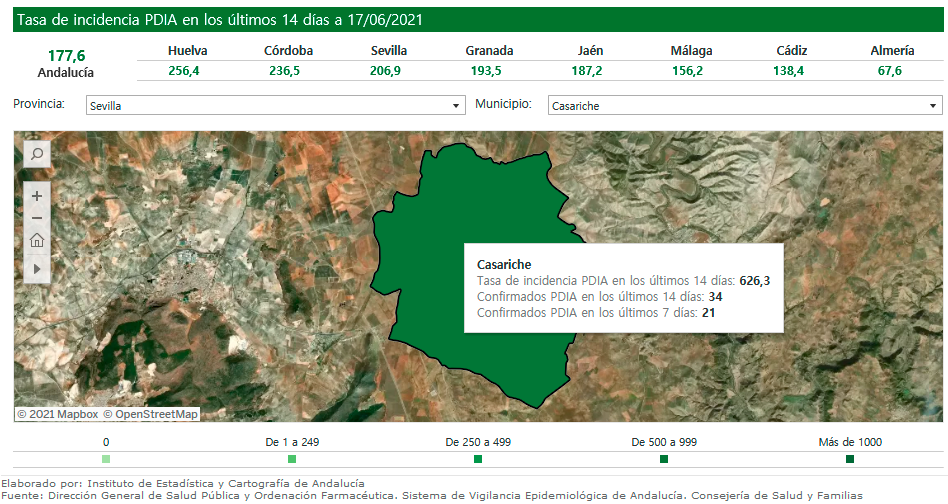Viewport: 948px width, 504px height.
Task: Click the Andalucía 177,6 total
Action: 66,57
